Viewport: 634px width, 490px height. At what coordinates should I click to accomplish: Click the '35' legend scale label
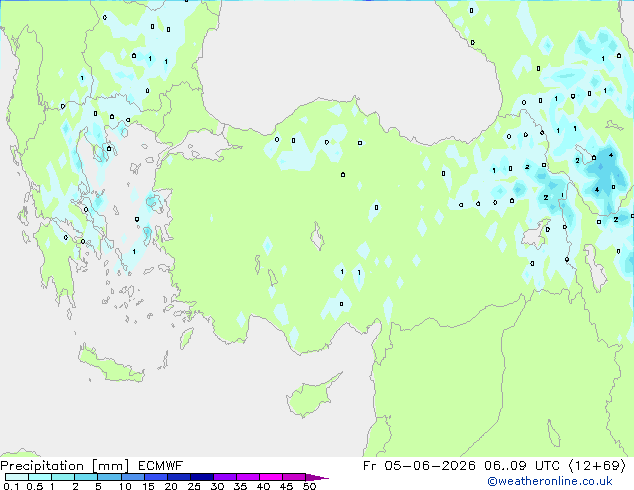point(240,486)
